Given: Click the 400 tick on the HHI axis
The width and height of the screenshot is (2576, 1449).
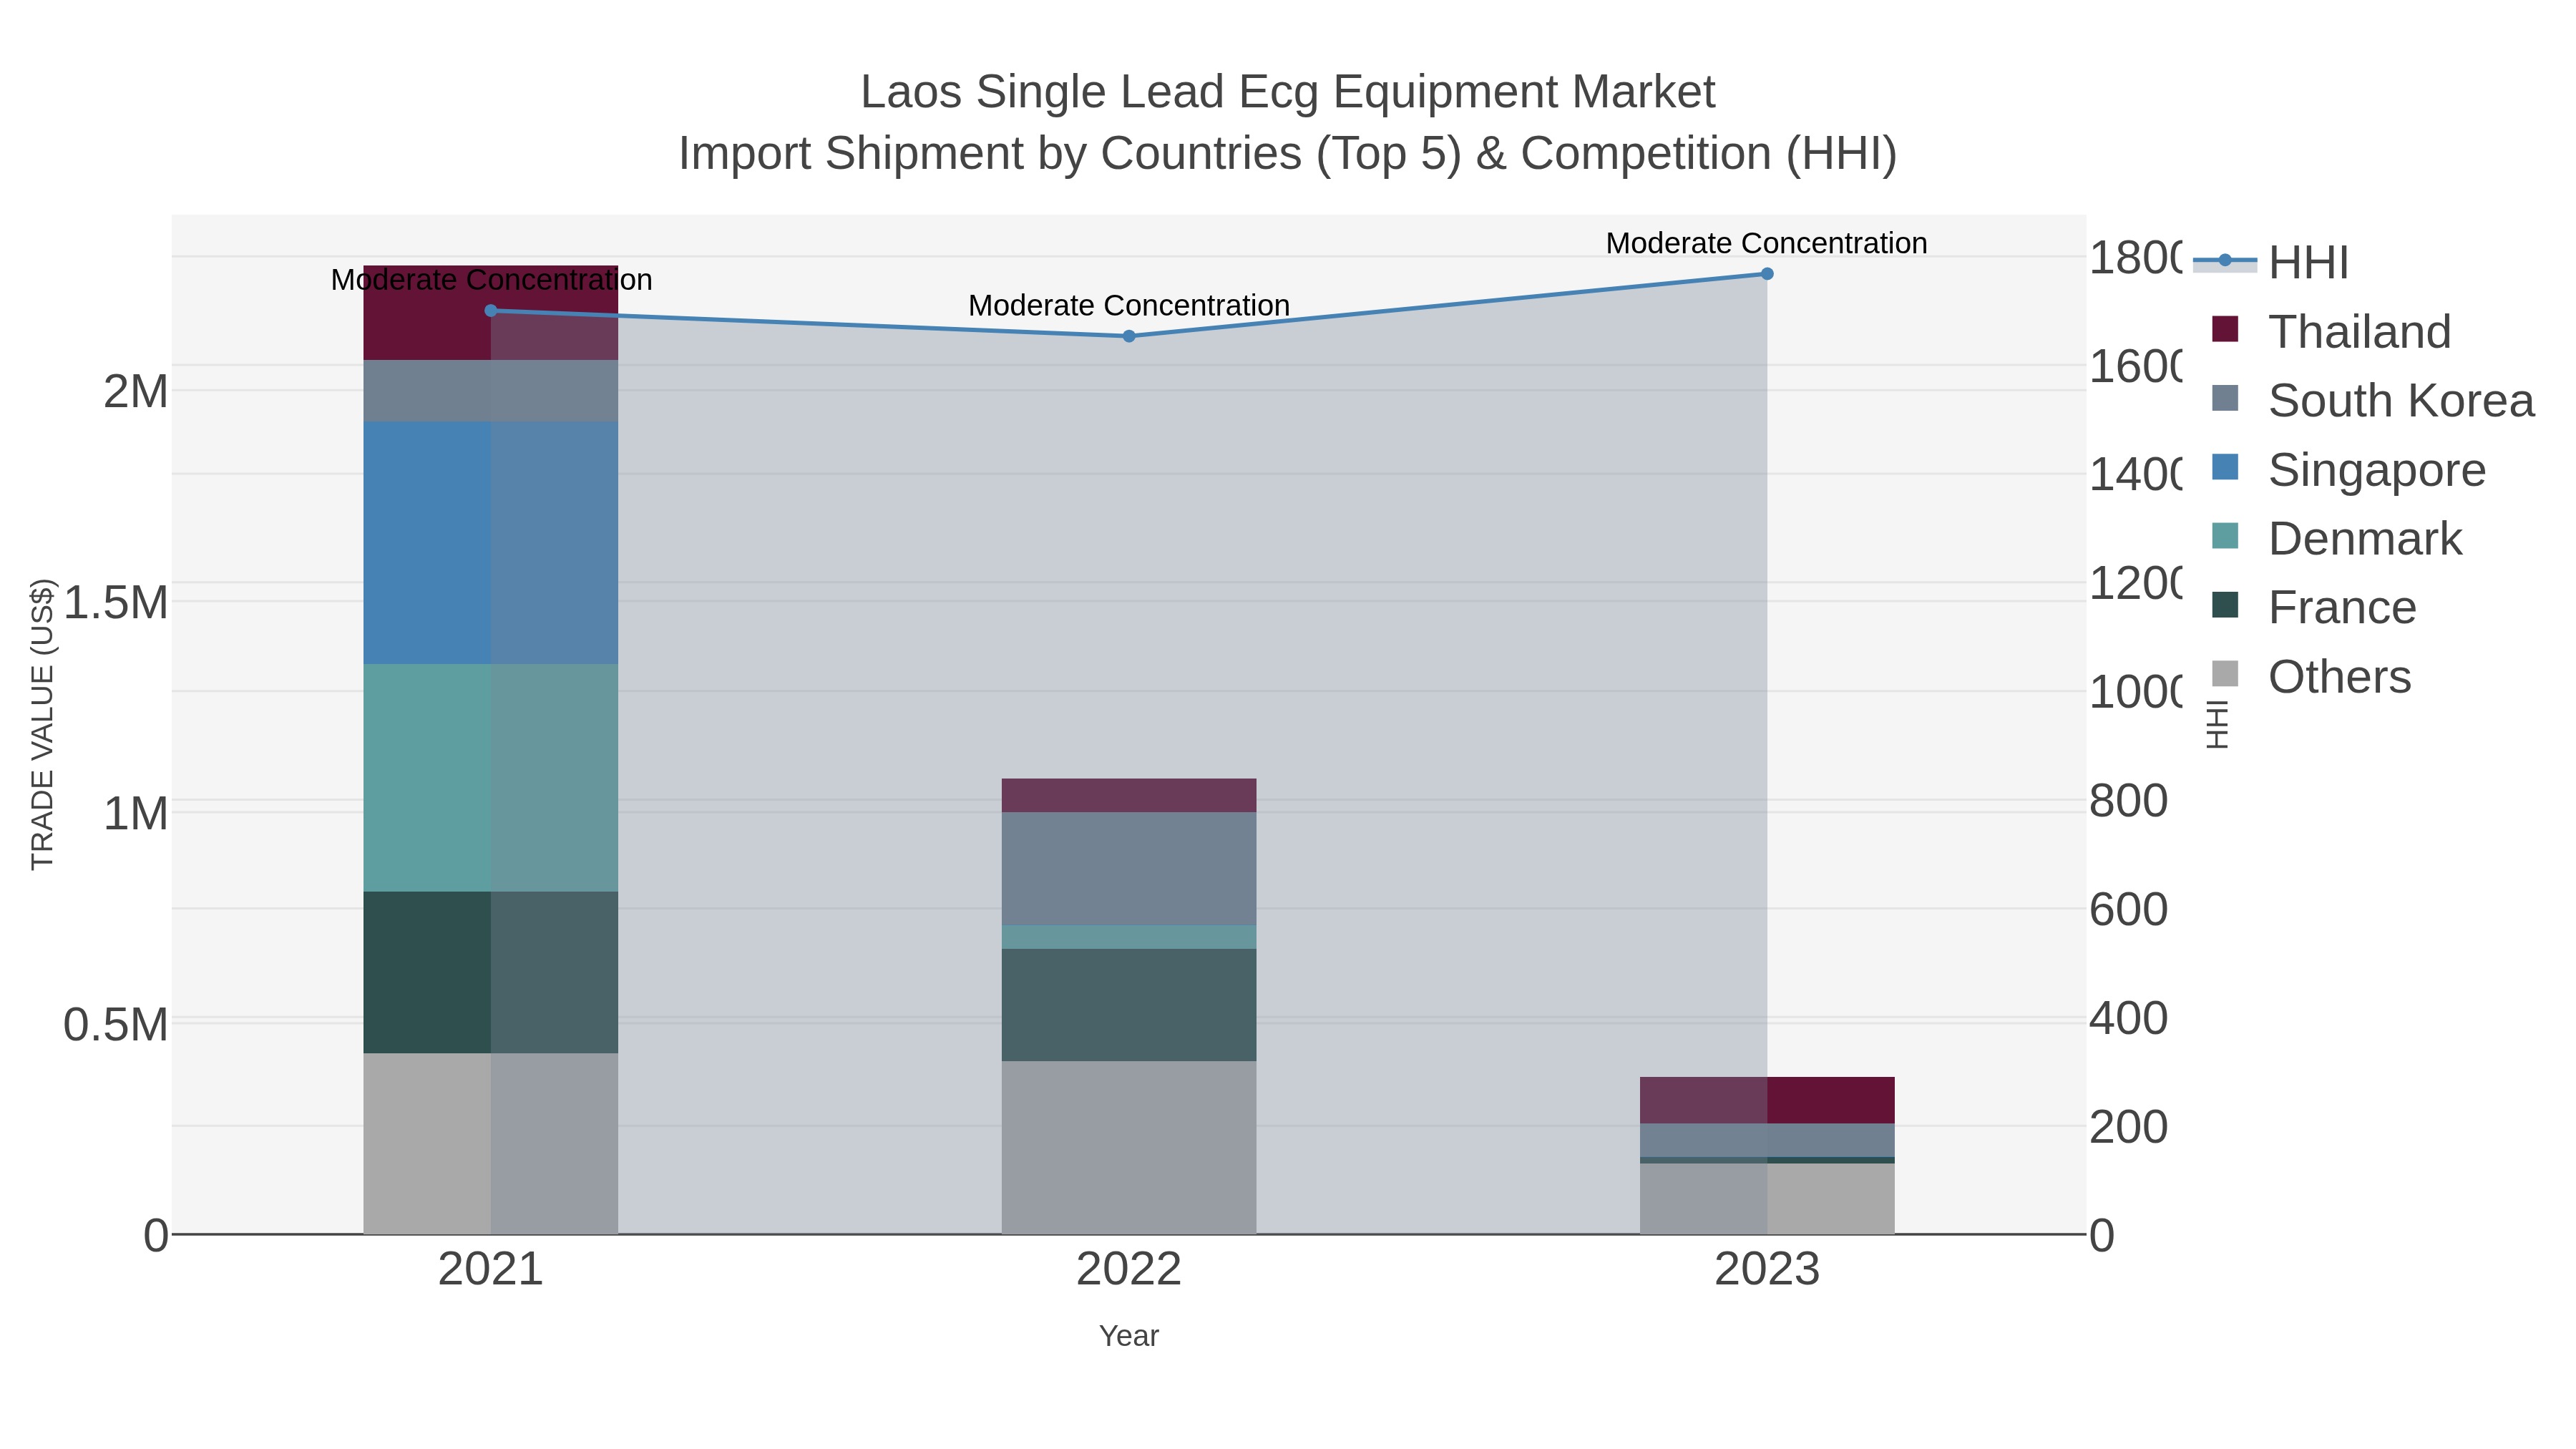Looking at the screenshot, I should 2129,1018.
